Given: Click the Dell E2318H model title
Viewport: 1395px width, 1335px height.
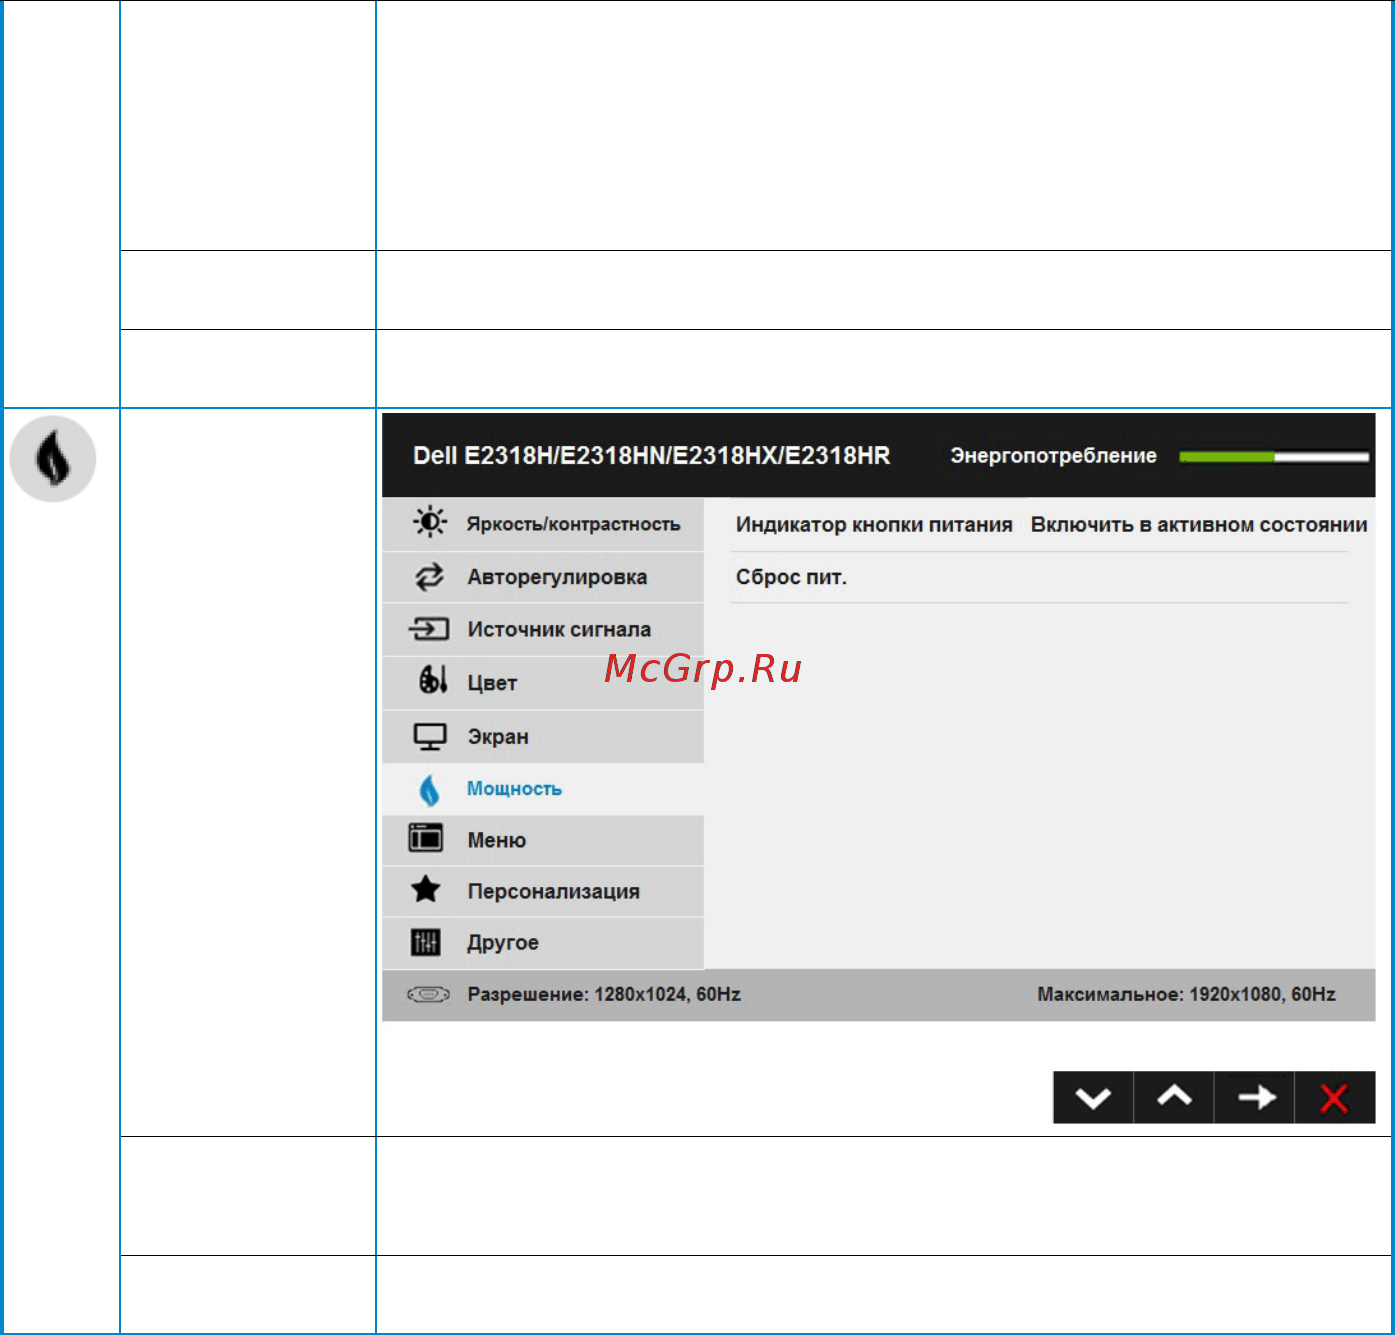Looking at the screenshot, I should pos(651,456).
